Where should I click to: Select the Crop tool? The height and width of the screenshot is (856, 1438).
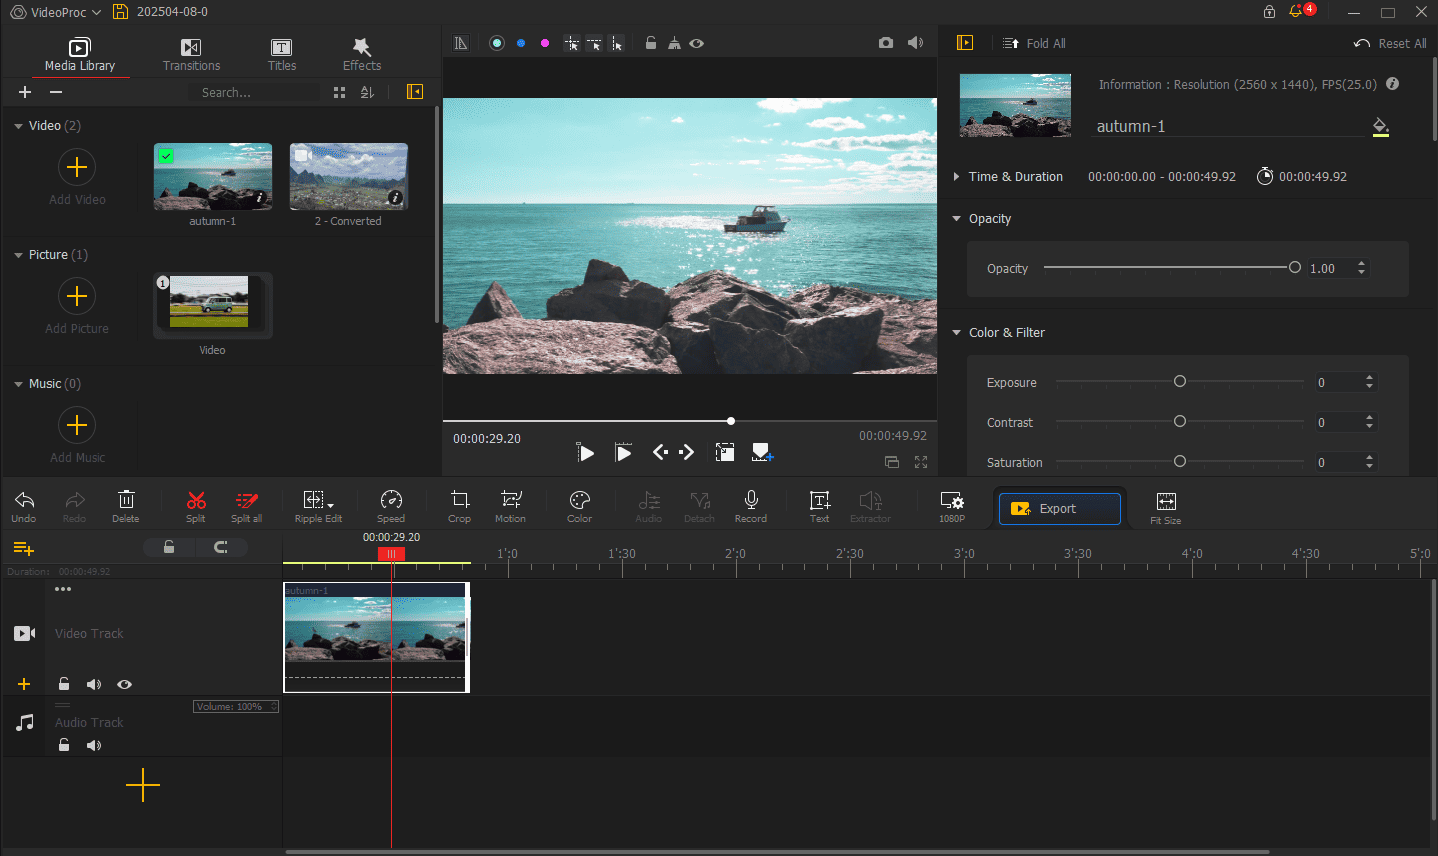click(x=459, y=505)
